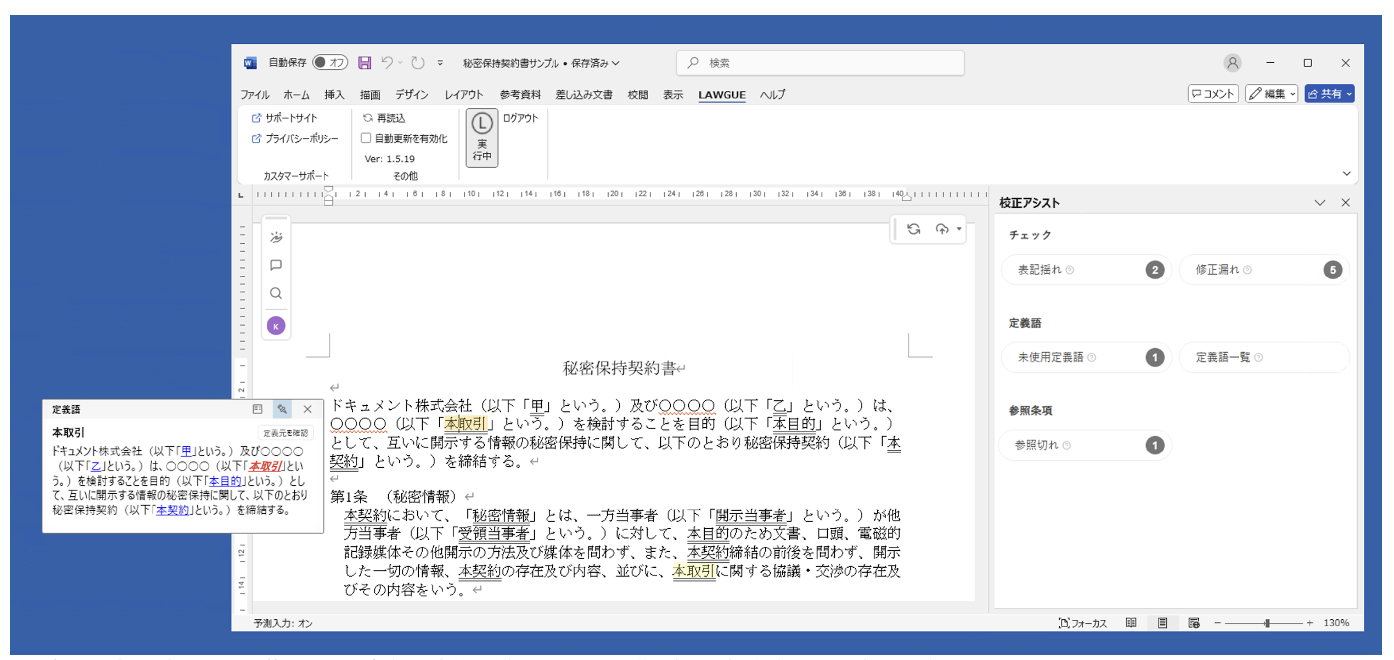Toggle フォーカス mode in status bar

coord(1082,623)
